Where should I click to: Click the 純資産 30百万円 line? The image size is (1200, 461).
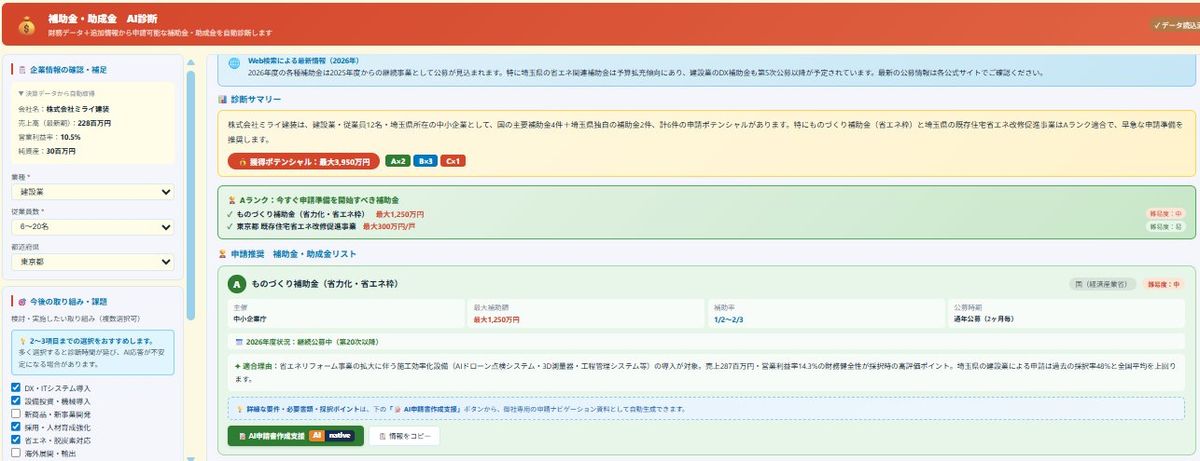click(47, 150)
